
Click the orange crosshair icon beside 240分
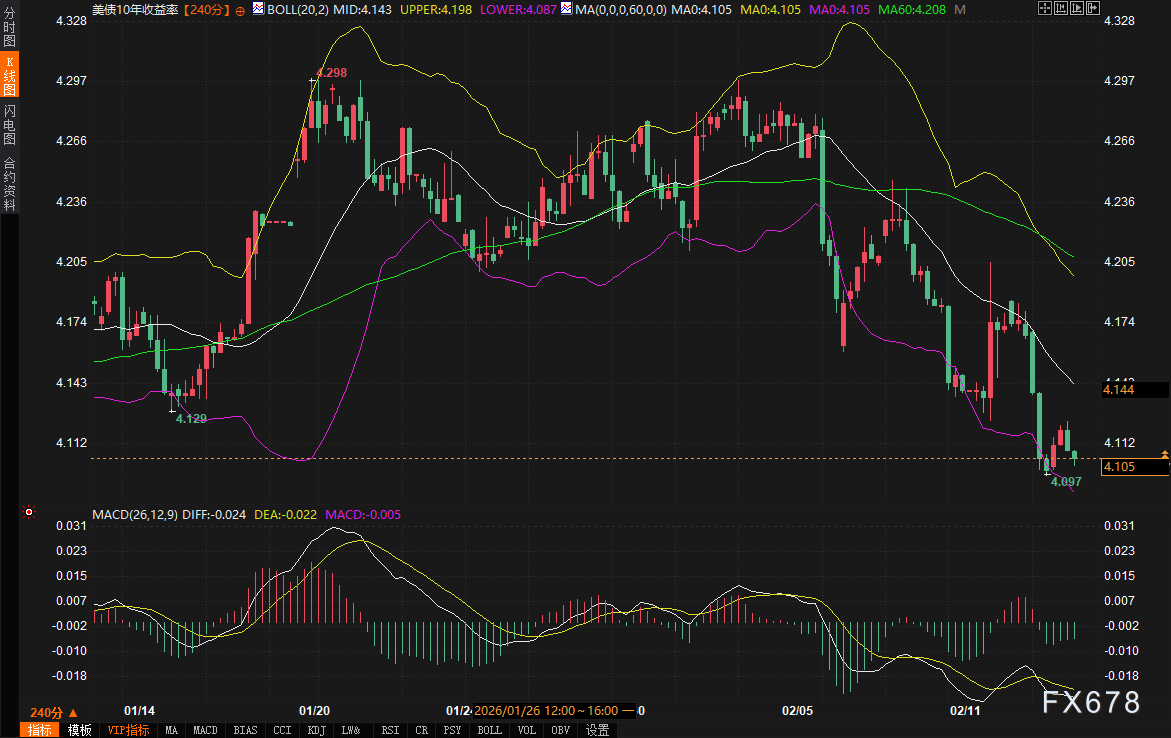click(x=240, y=9)
